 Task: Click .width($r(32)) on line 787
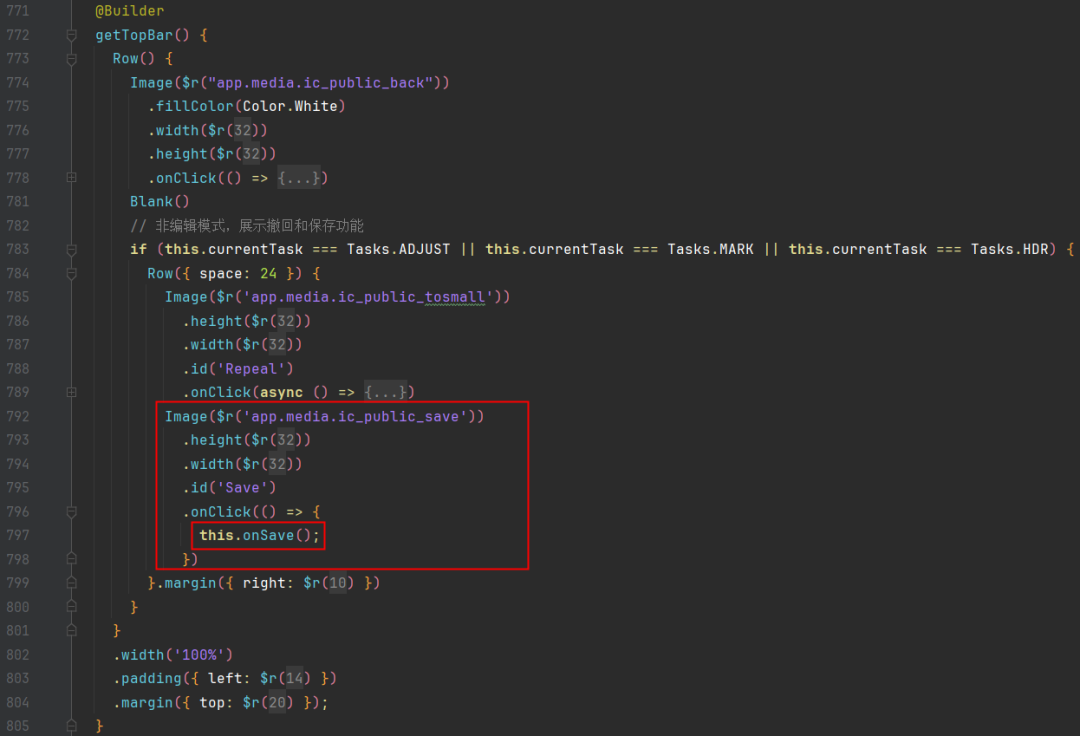click(x=242, y=344)
